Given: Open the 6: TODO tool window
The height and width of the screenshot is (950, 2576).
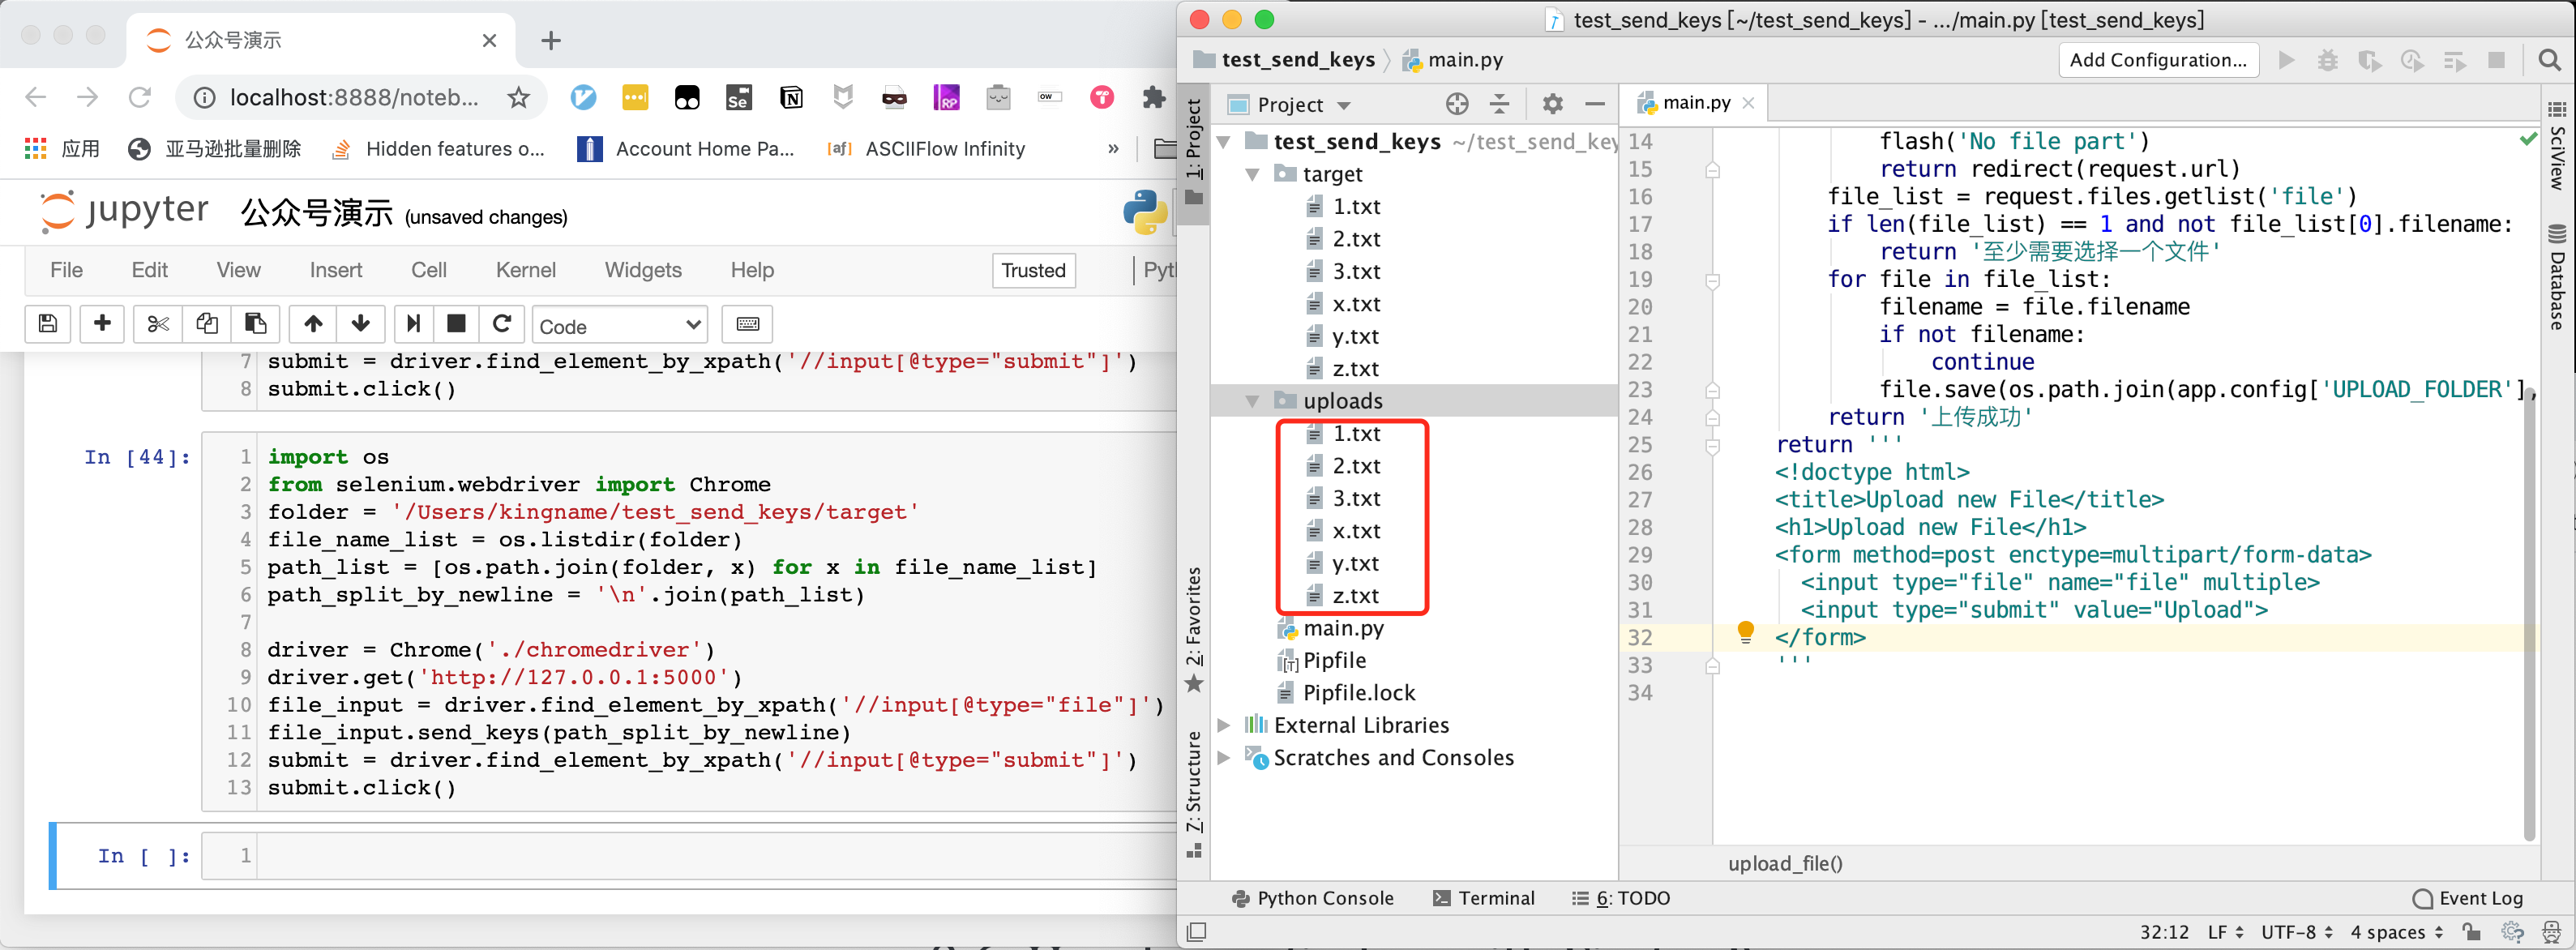Looking at the screenshot, I should point(1620,898).
